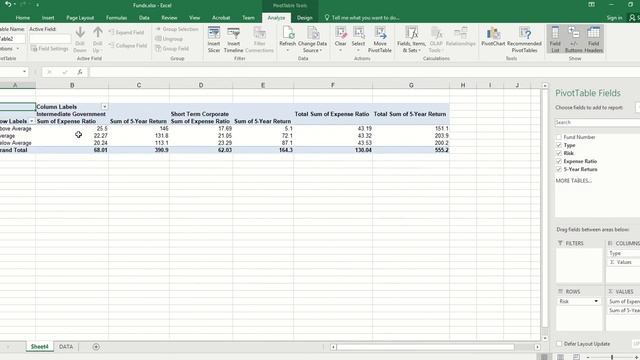Click Collapse Field button
640x360 pixels.
tap(127, 45)
